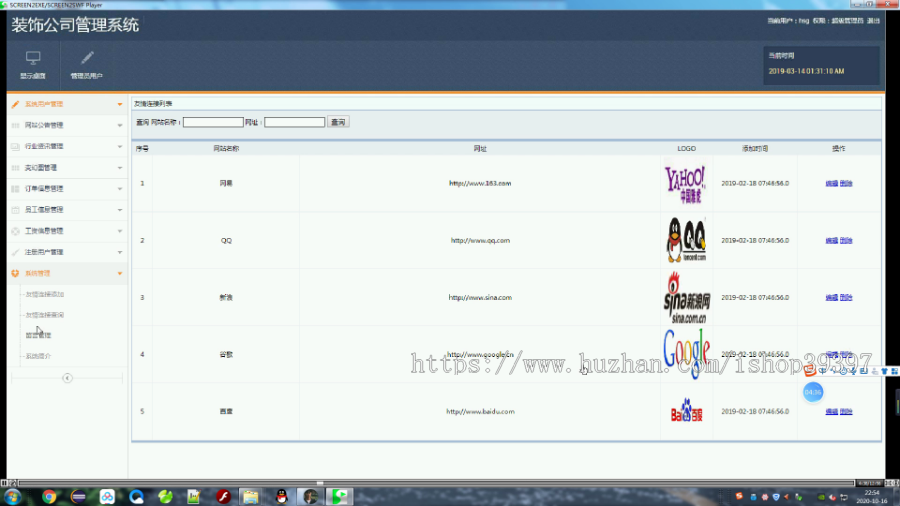
Task: Click the http://www.baidu.com URL cell
Action: click(x=480, y=411)
